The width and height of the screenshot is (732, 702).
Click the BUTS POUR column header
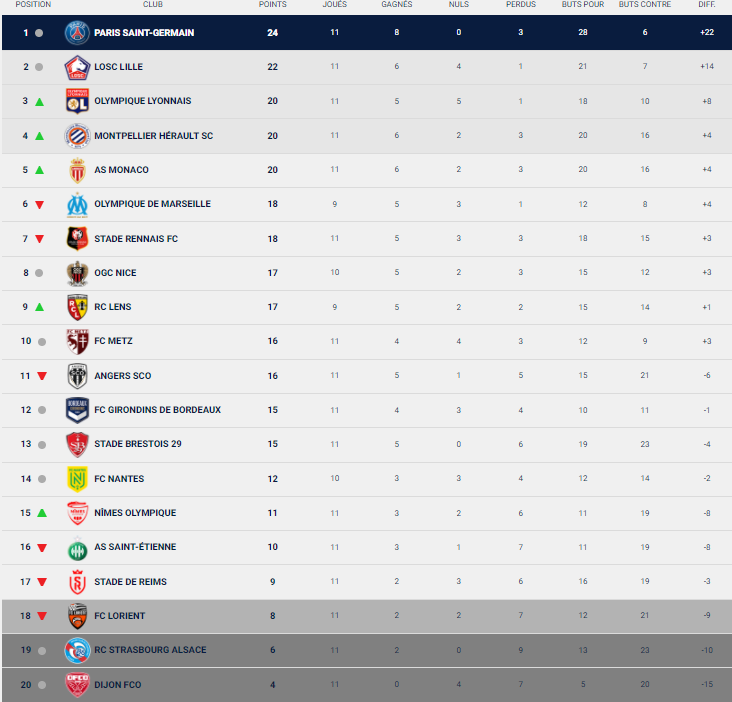pyautogui.click(x=583, y=4)
